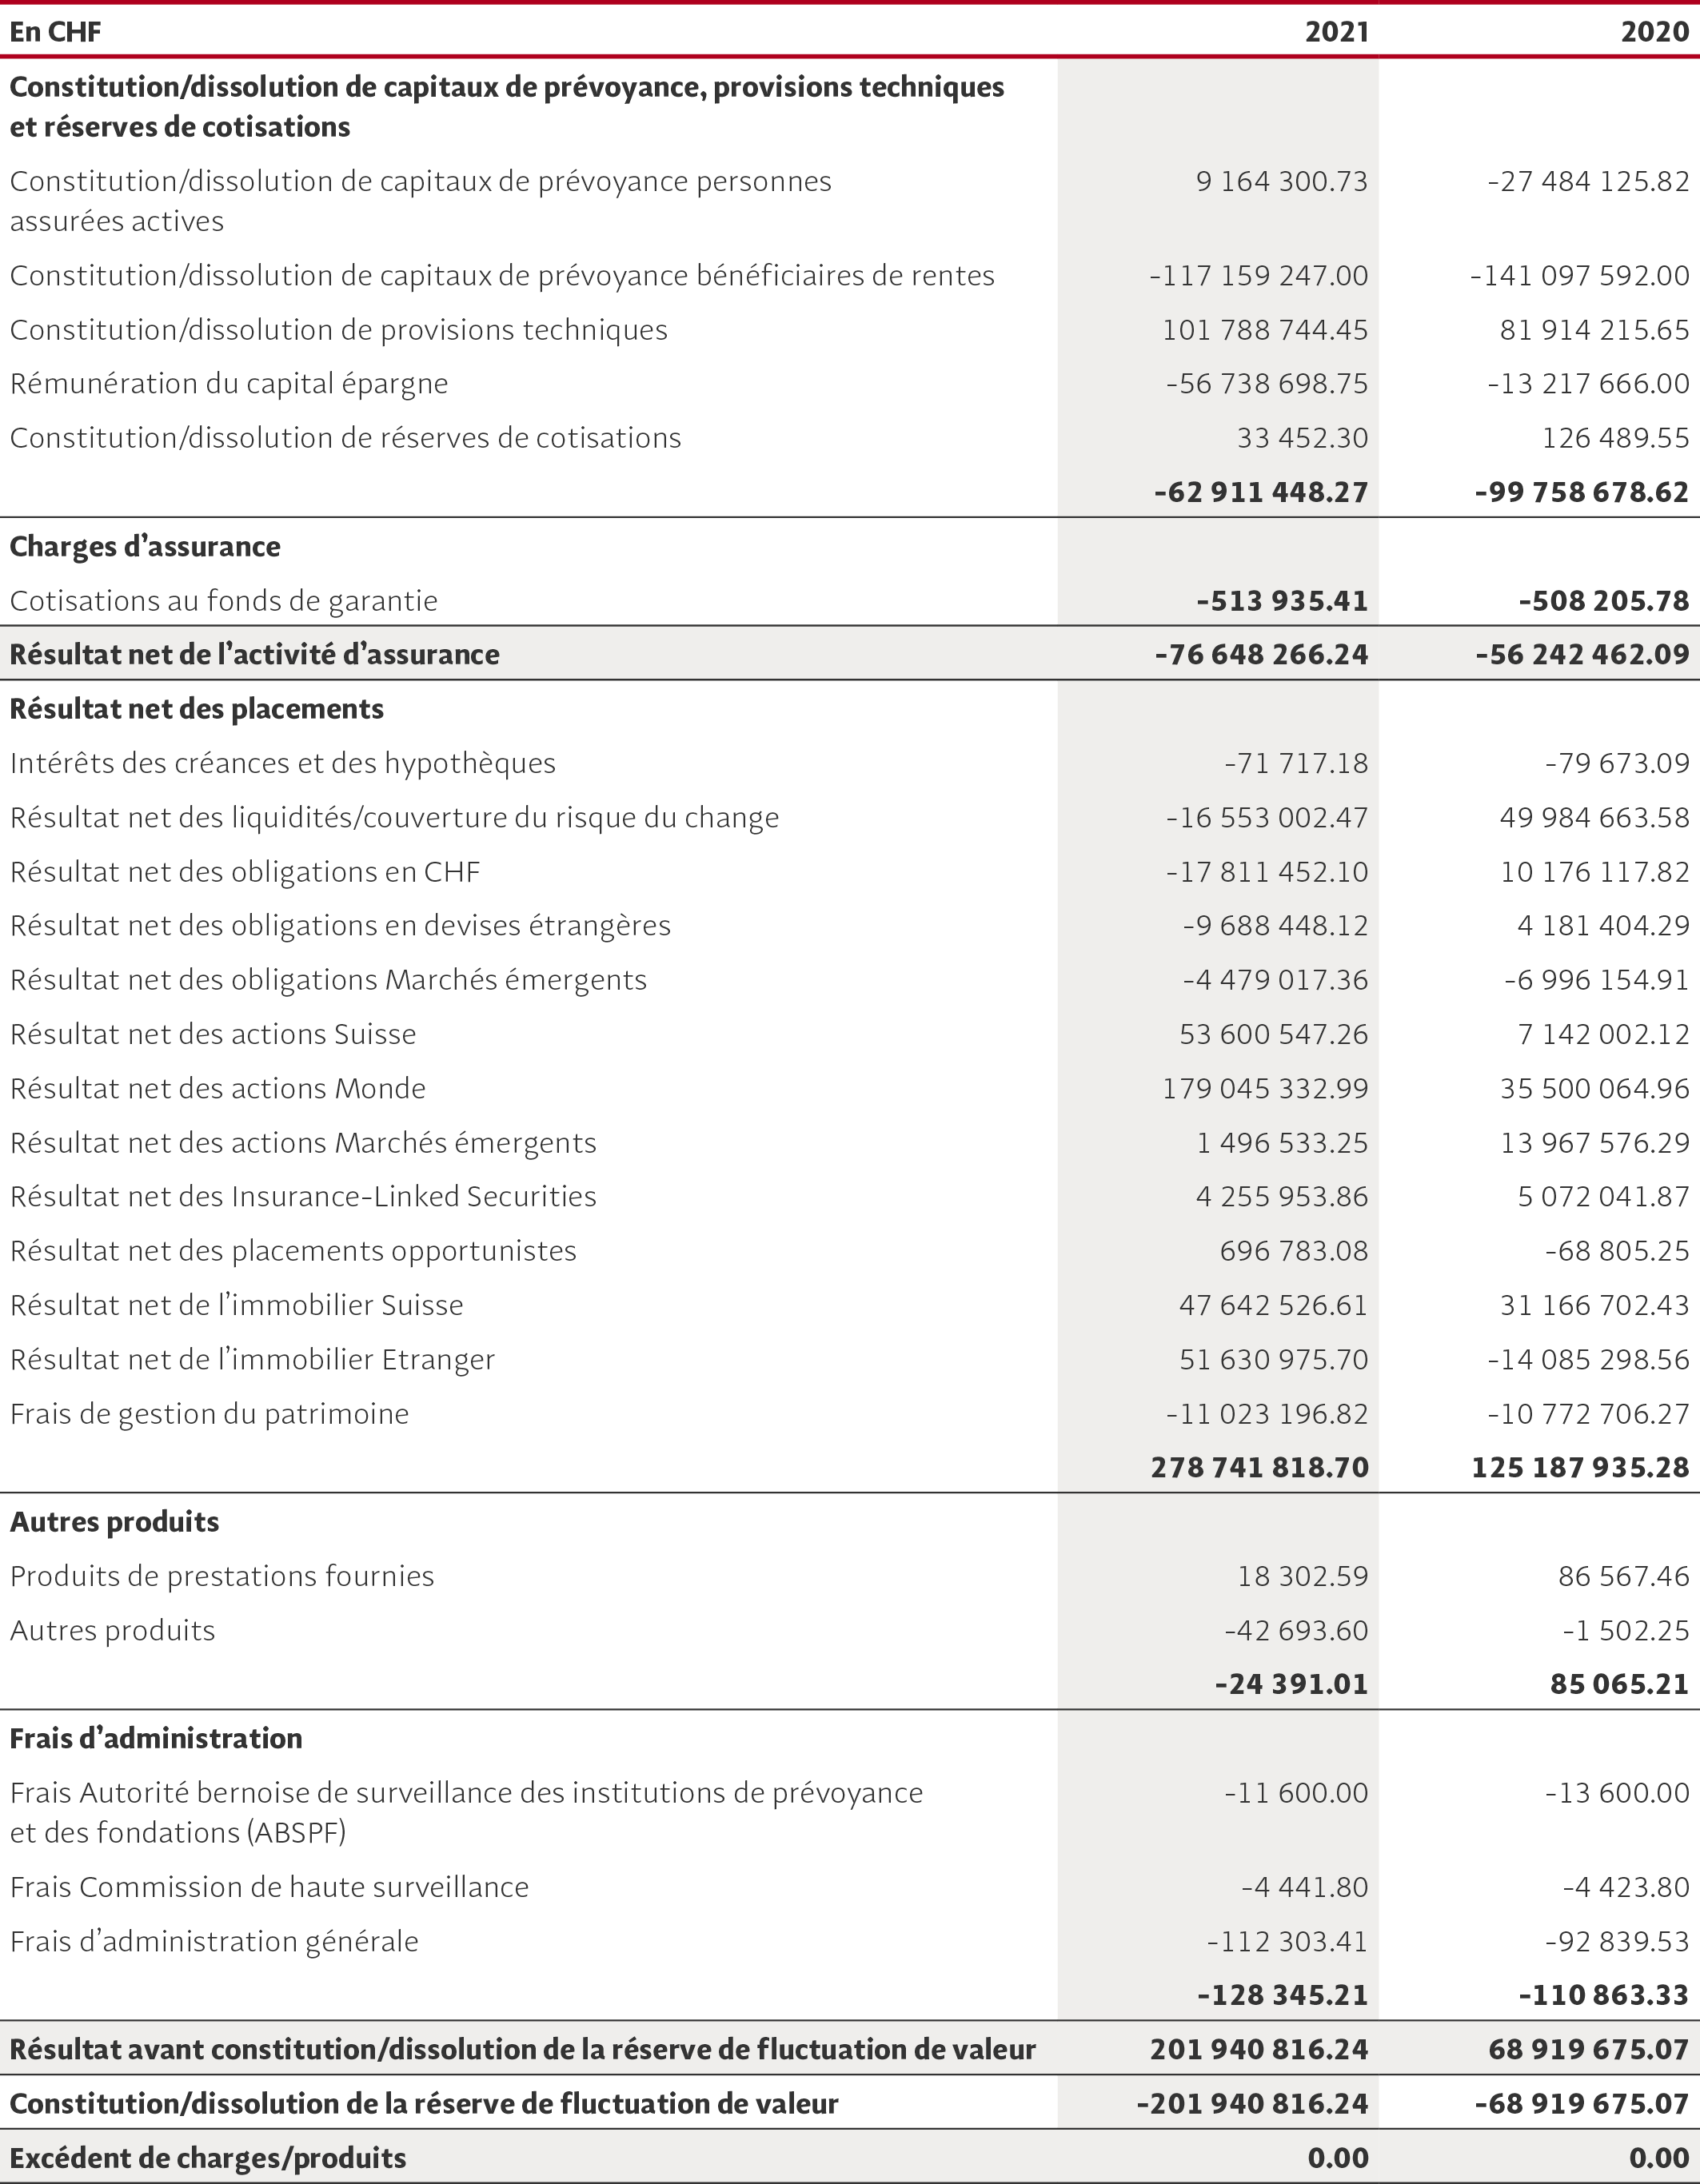1700x2184 pixels.
Task: Click the 2020 column header
Action: (x=1655, y=32)
